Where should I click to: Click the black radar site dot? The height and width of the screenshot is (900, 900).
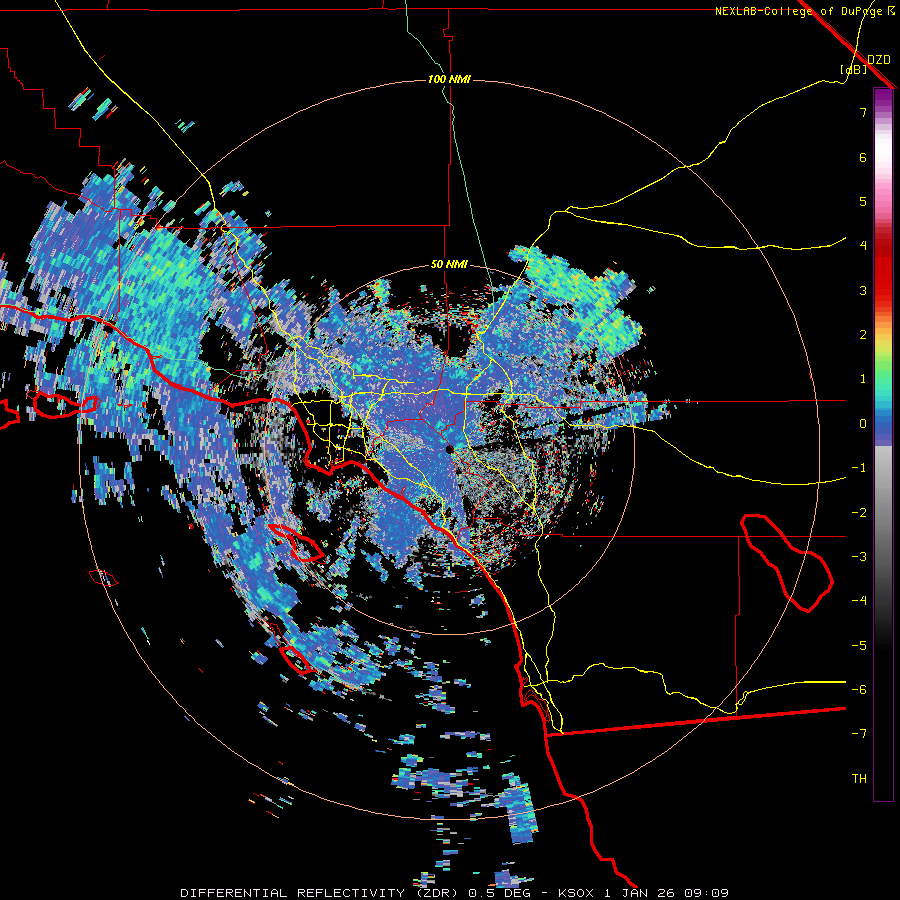[449, 449]
